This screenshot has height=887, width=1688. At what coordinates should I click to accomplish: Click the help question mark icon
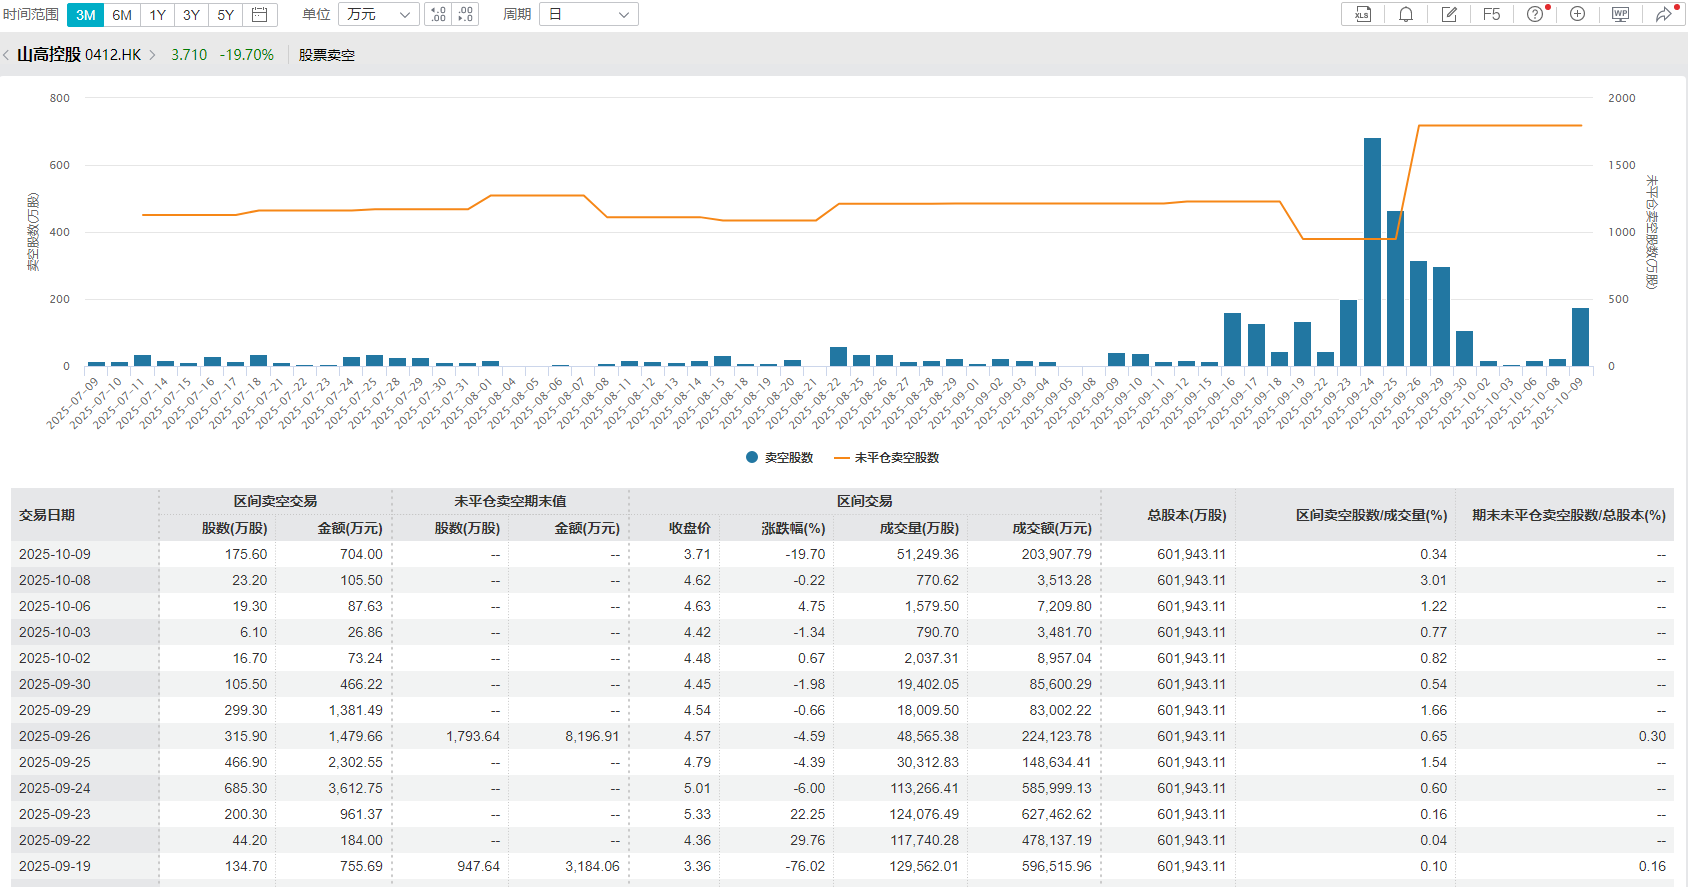tap(1535, 14)
